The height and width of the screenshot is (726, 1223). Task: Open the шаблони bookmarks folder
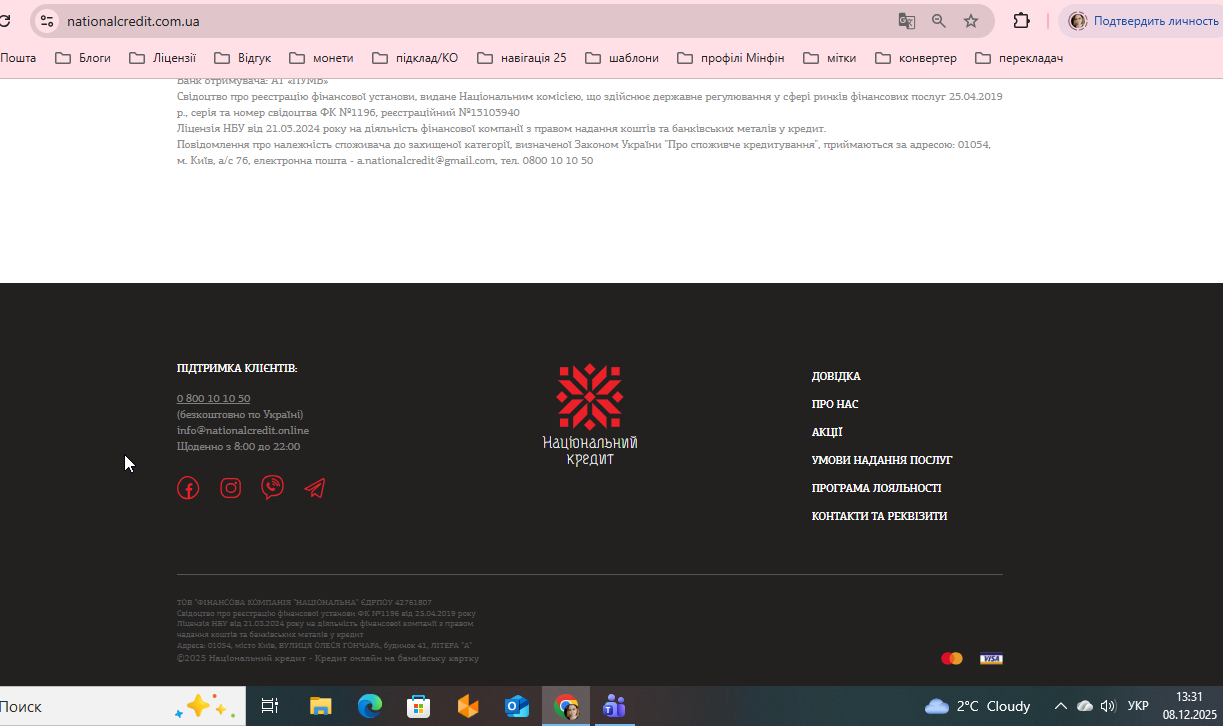622,58
